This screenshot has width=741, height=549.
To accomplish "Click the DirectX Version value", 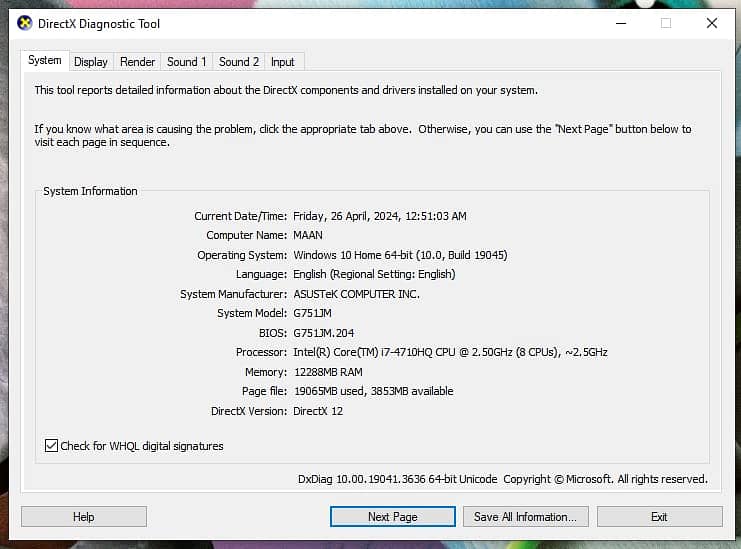I will tap(318, 411).
